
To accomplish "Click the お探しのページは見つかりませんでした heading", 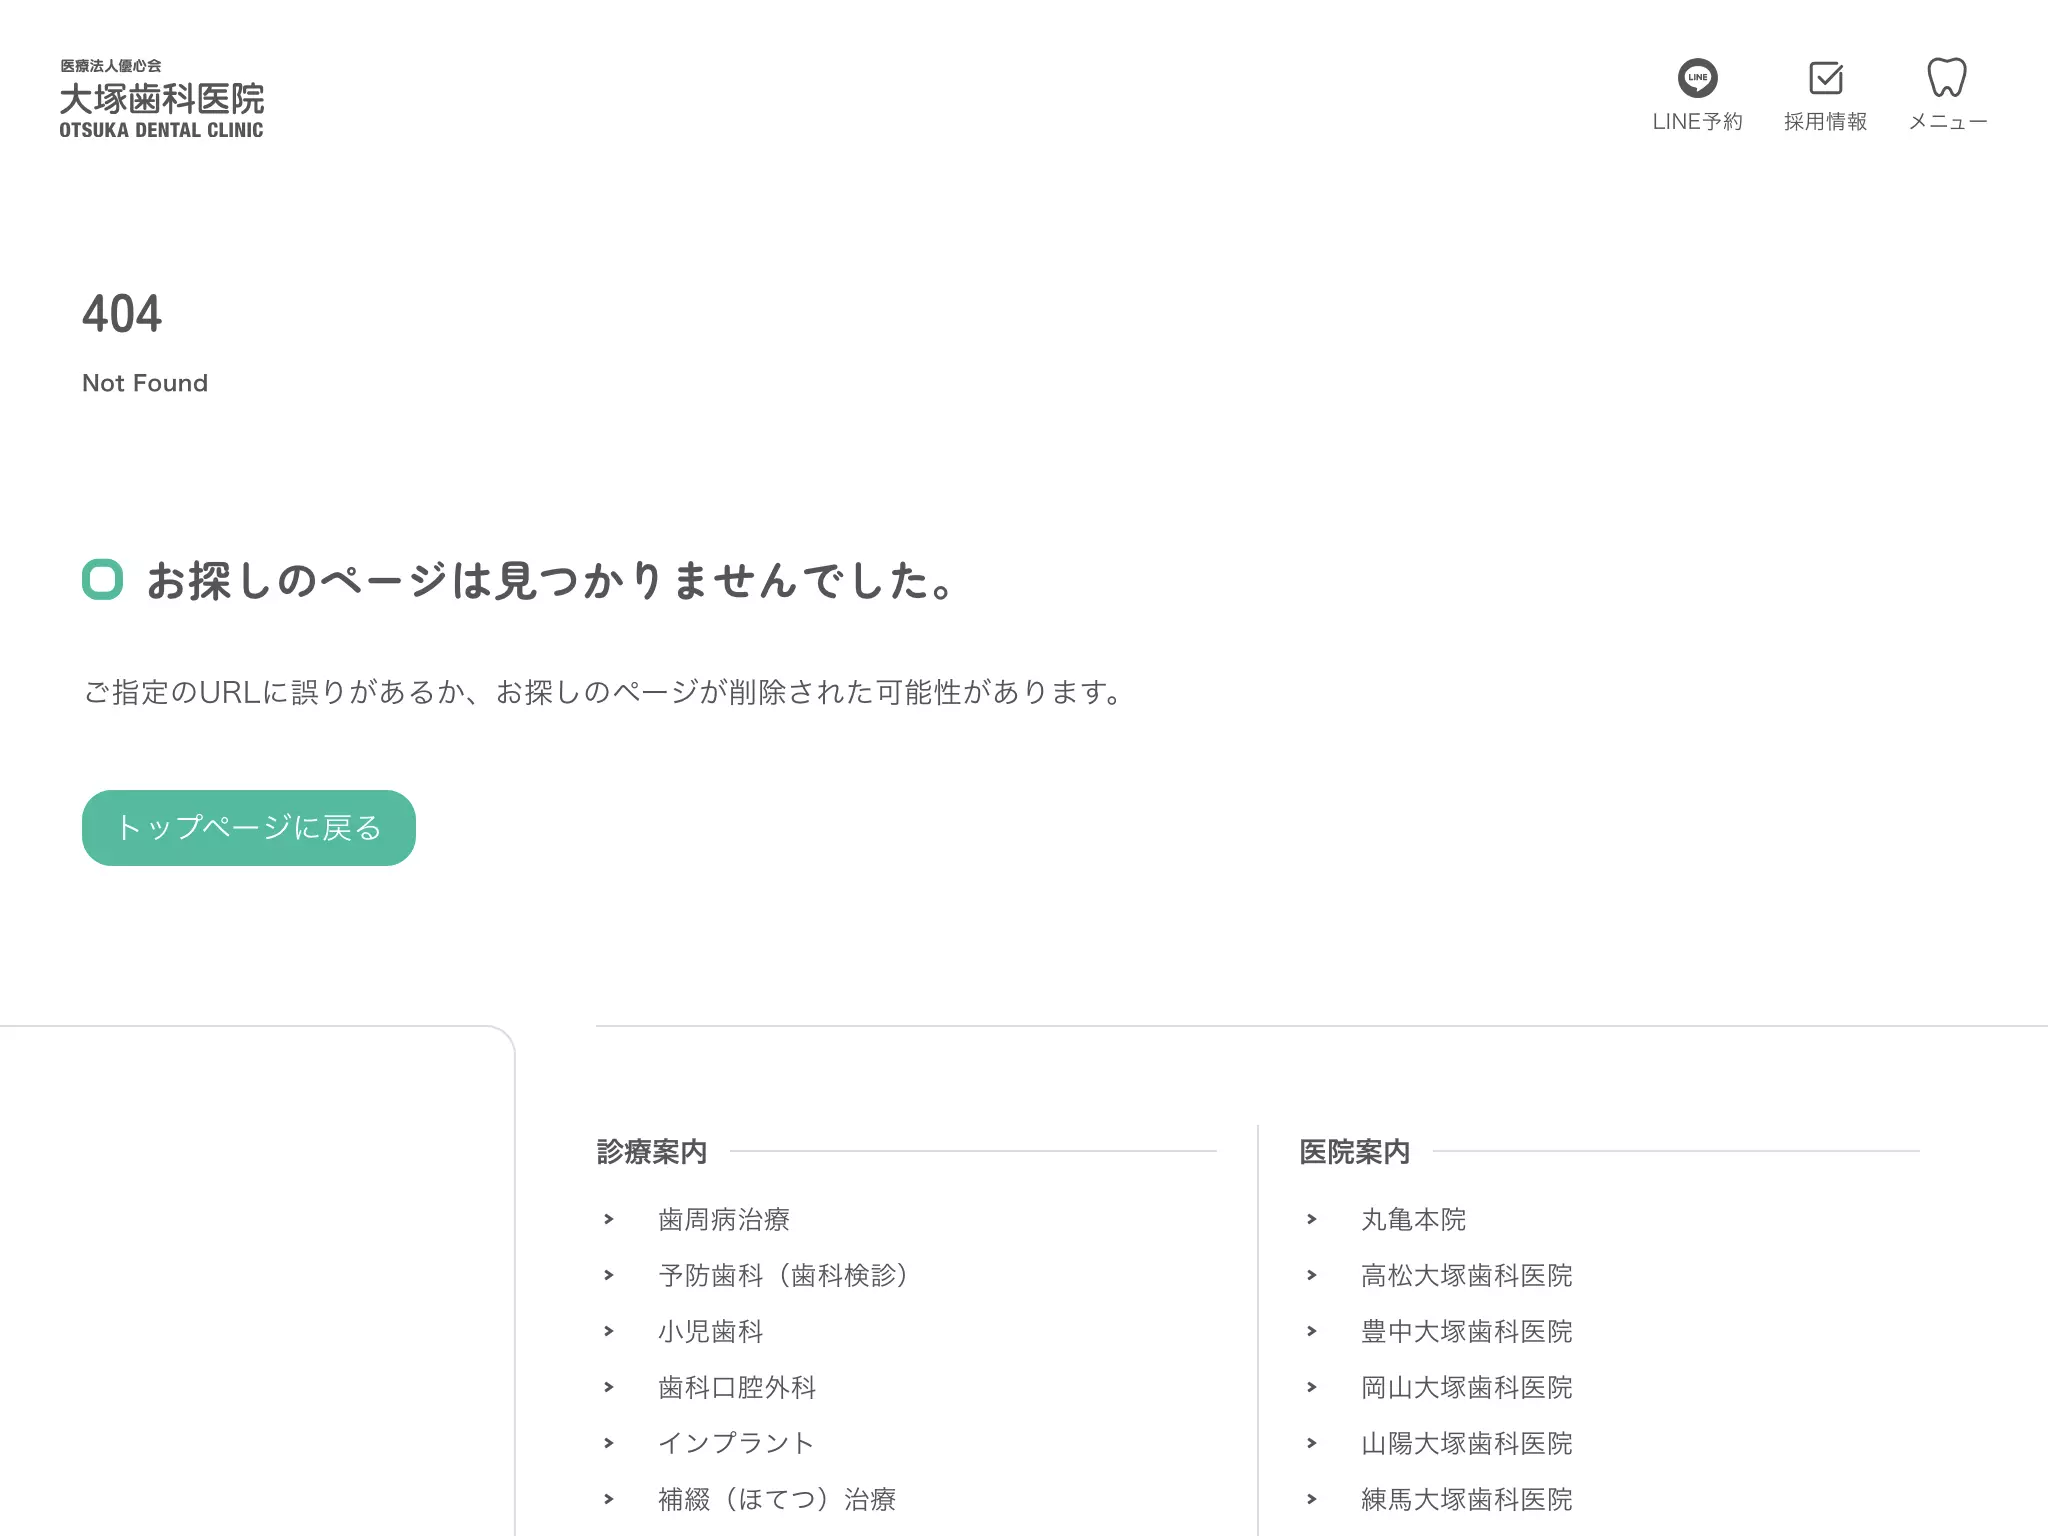I will pos(551,581).
